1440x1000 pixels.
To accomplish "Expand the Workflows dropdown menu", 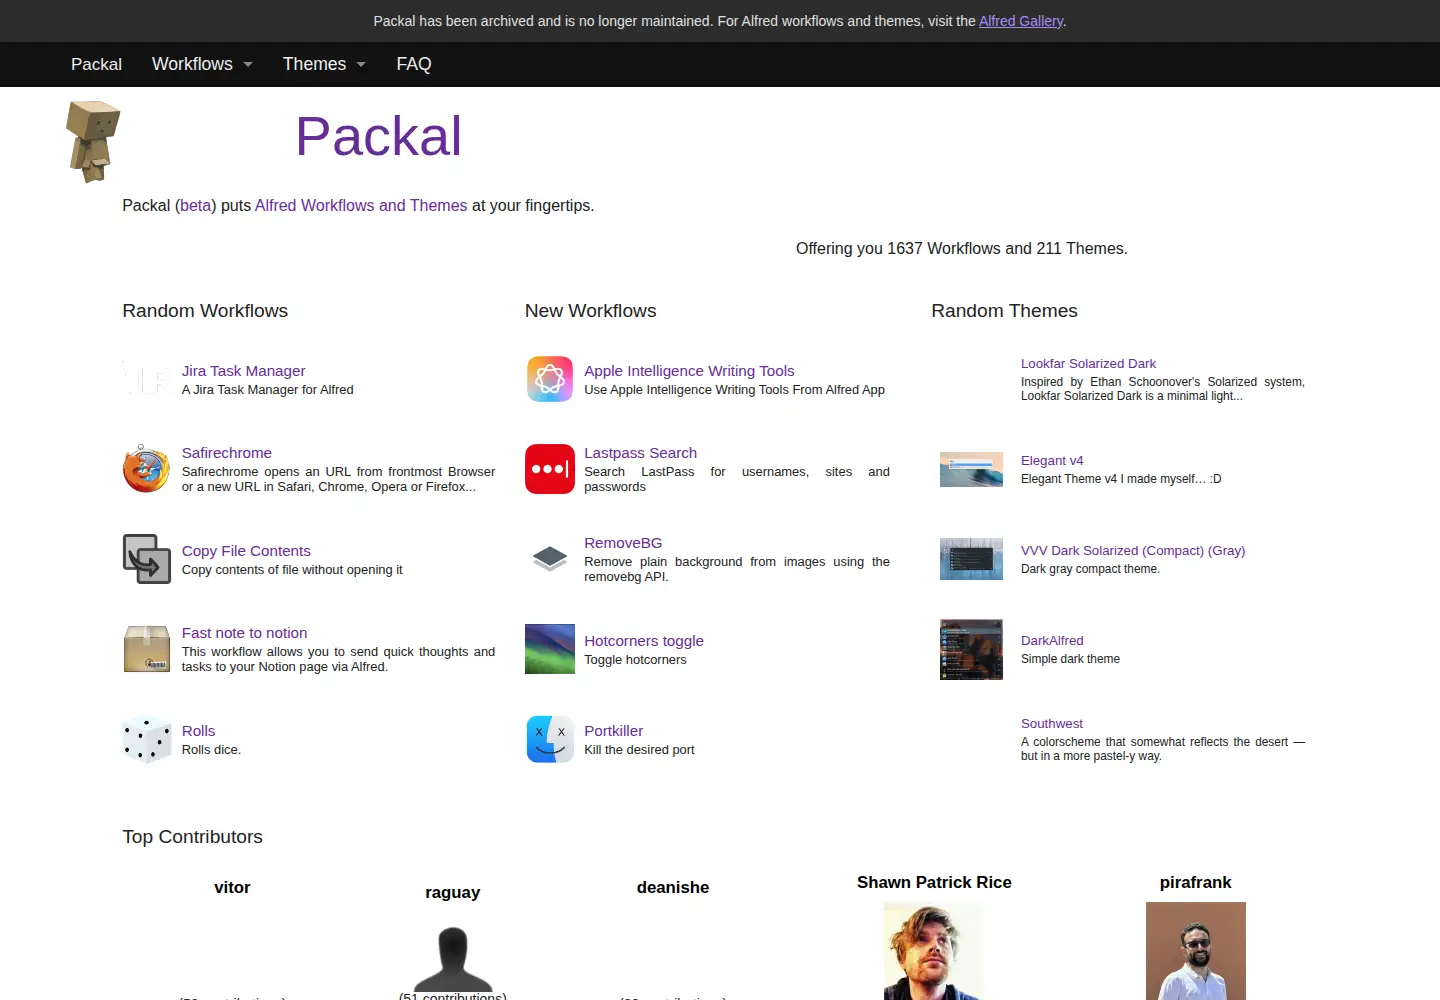I will tap(202, 64).
